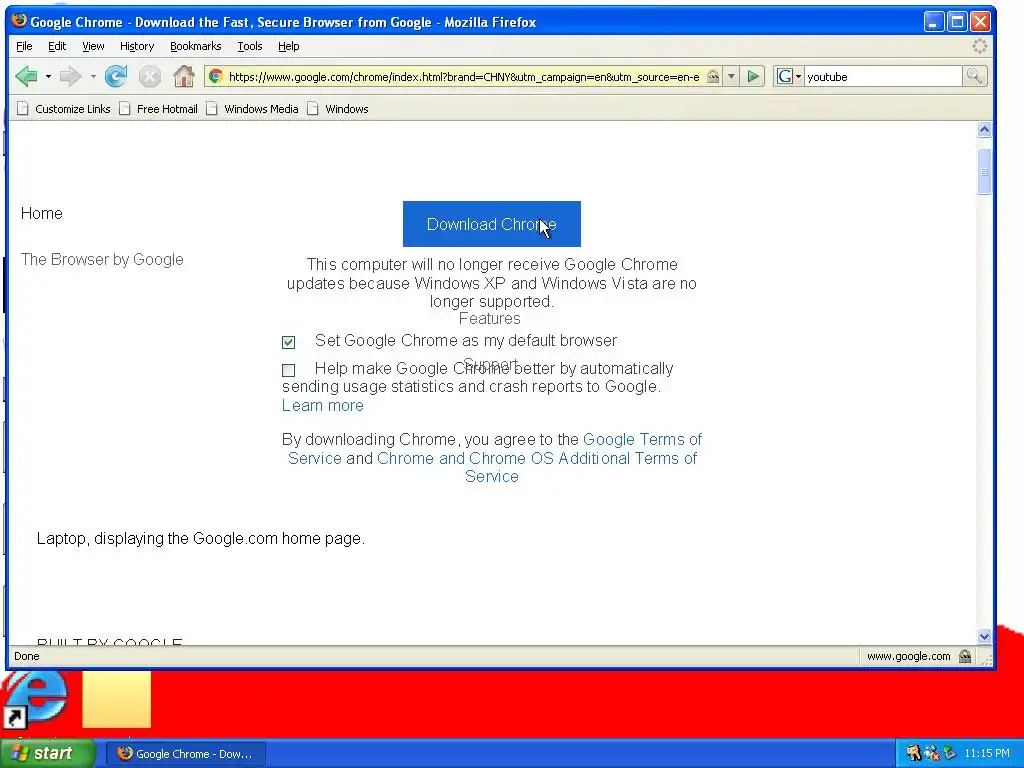Click the second system tray icon
The image size is (1024, 768).
click(x=931, y=754)
